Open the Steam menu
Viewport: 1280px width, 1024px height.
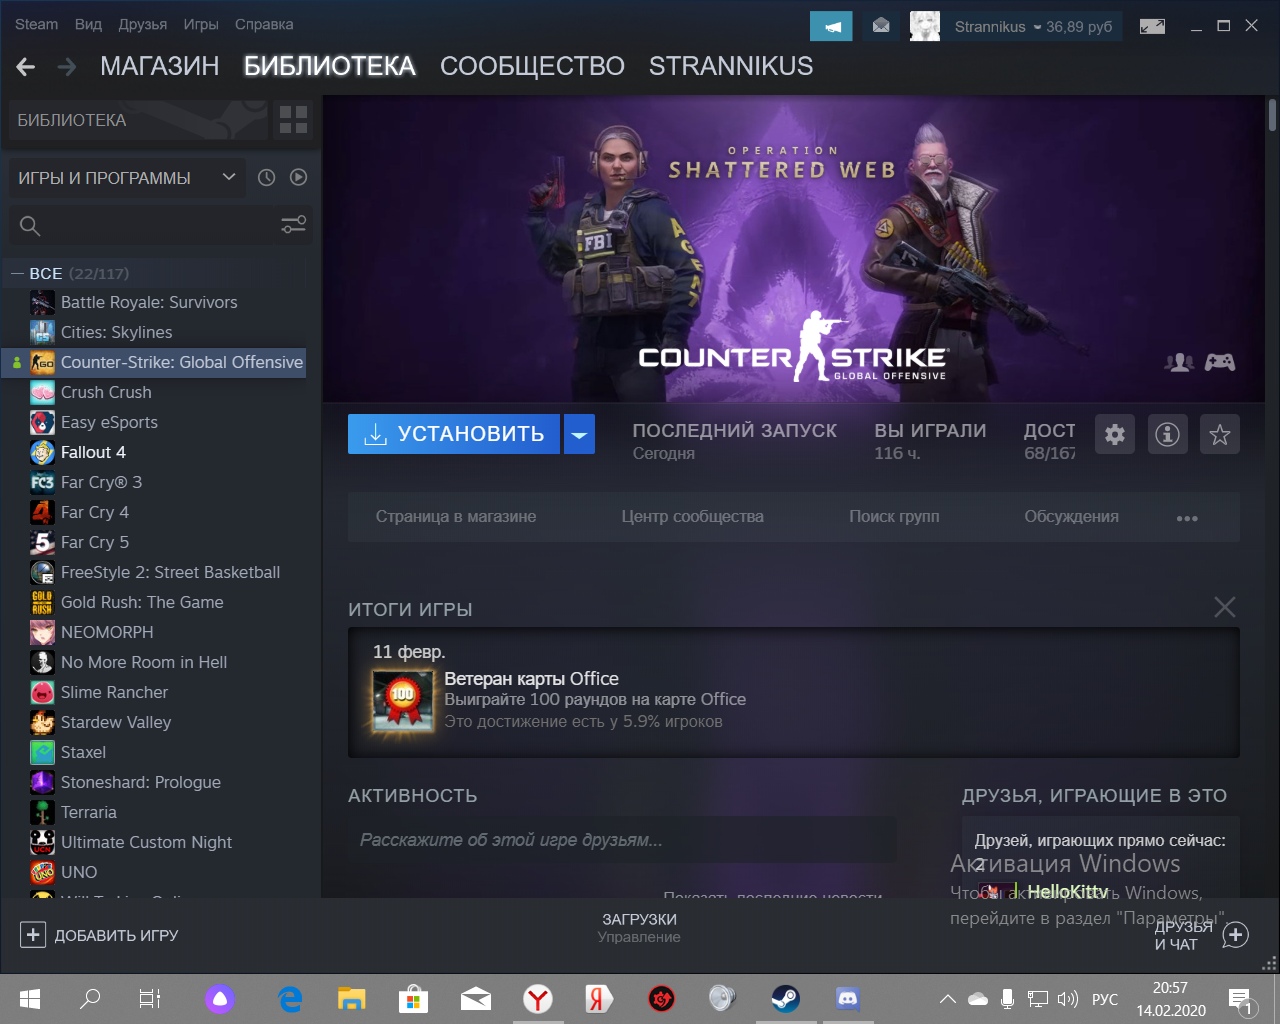pyautogui.click(x=37, y=24)
